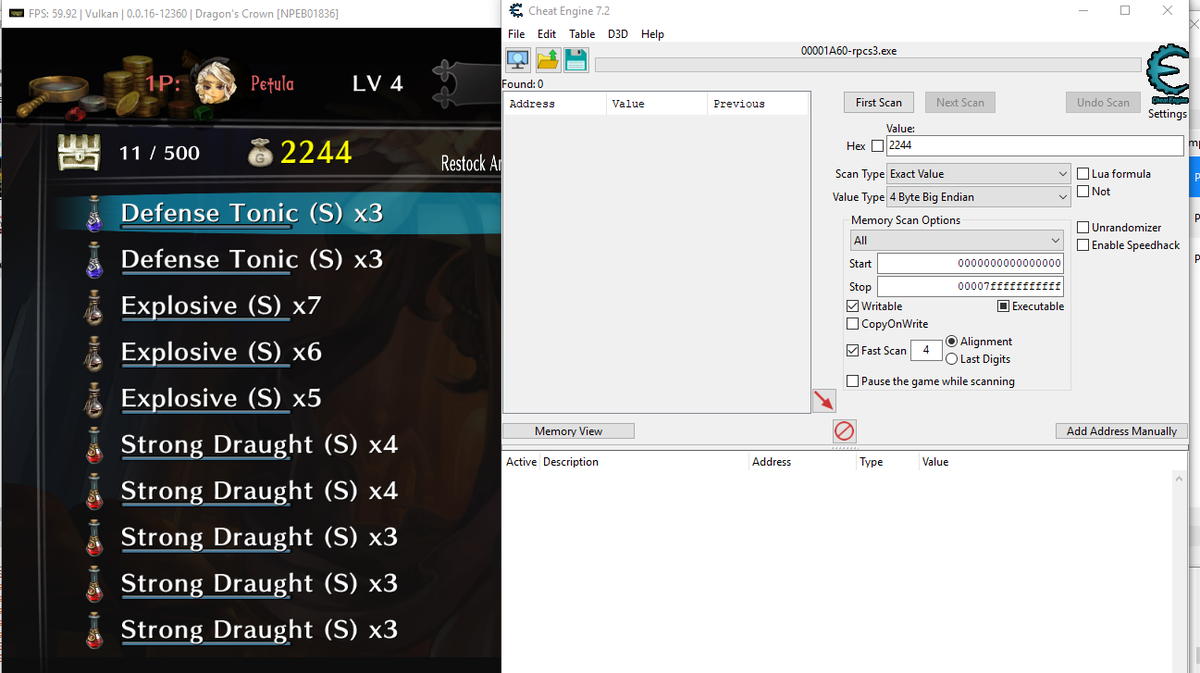Open the D3D menu
The width and height of the screenshot is (1200, 673).
pos(618,34)
